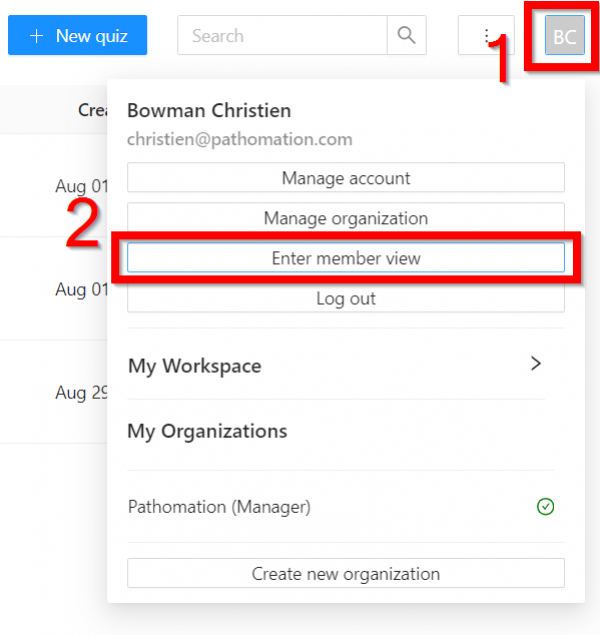This screenshot has height=635, width=600.
Task: Click the partially hidden Created column header
Action: coord(92,110)
